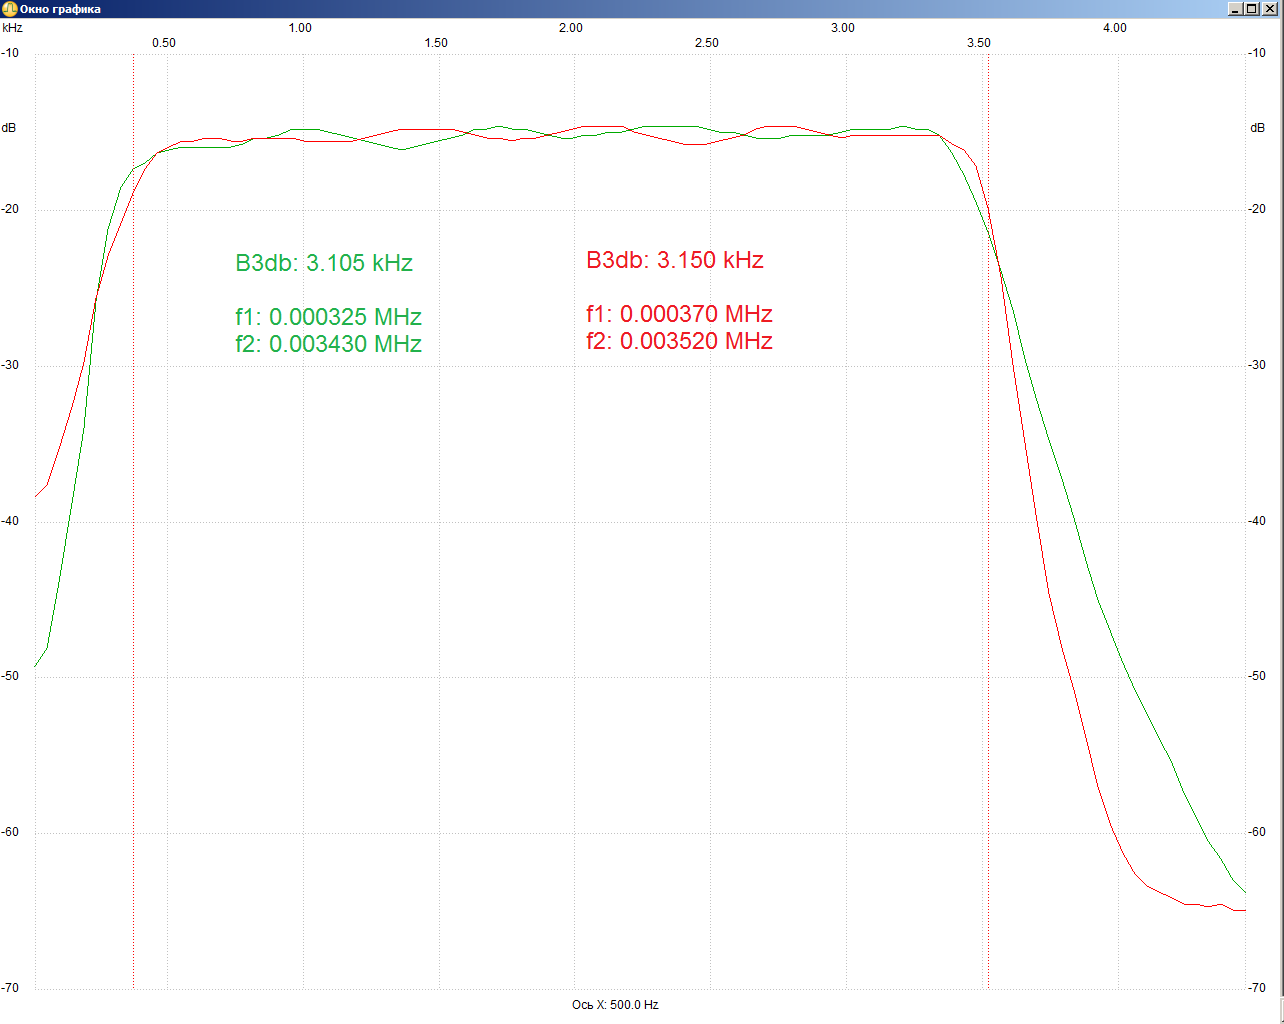The image size is (1284, 1024).
Task: Click the 3.50 frequency axis tick
Action: click(x=979, y=43)
